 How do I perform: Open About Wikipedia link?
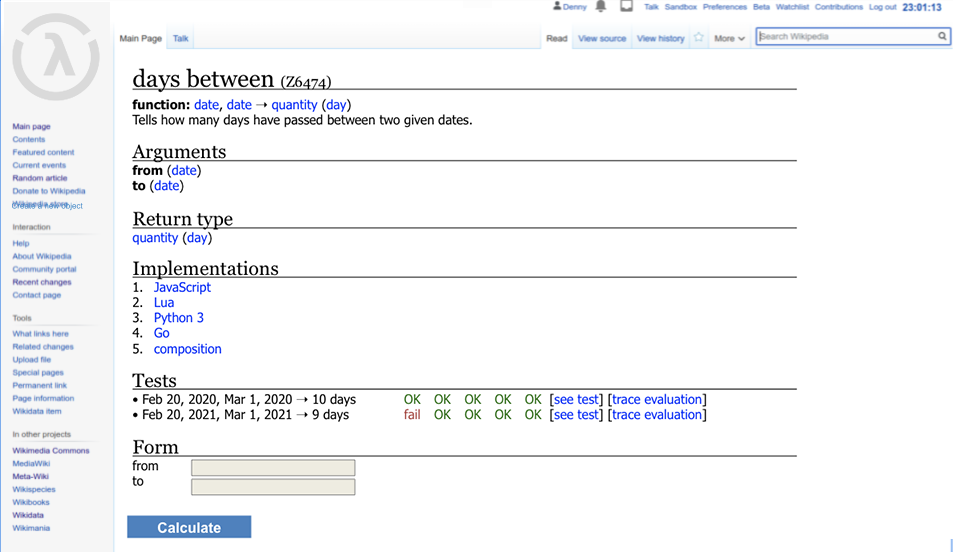(42, 256)
